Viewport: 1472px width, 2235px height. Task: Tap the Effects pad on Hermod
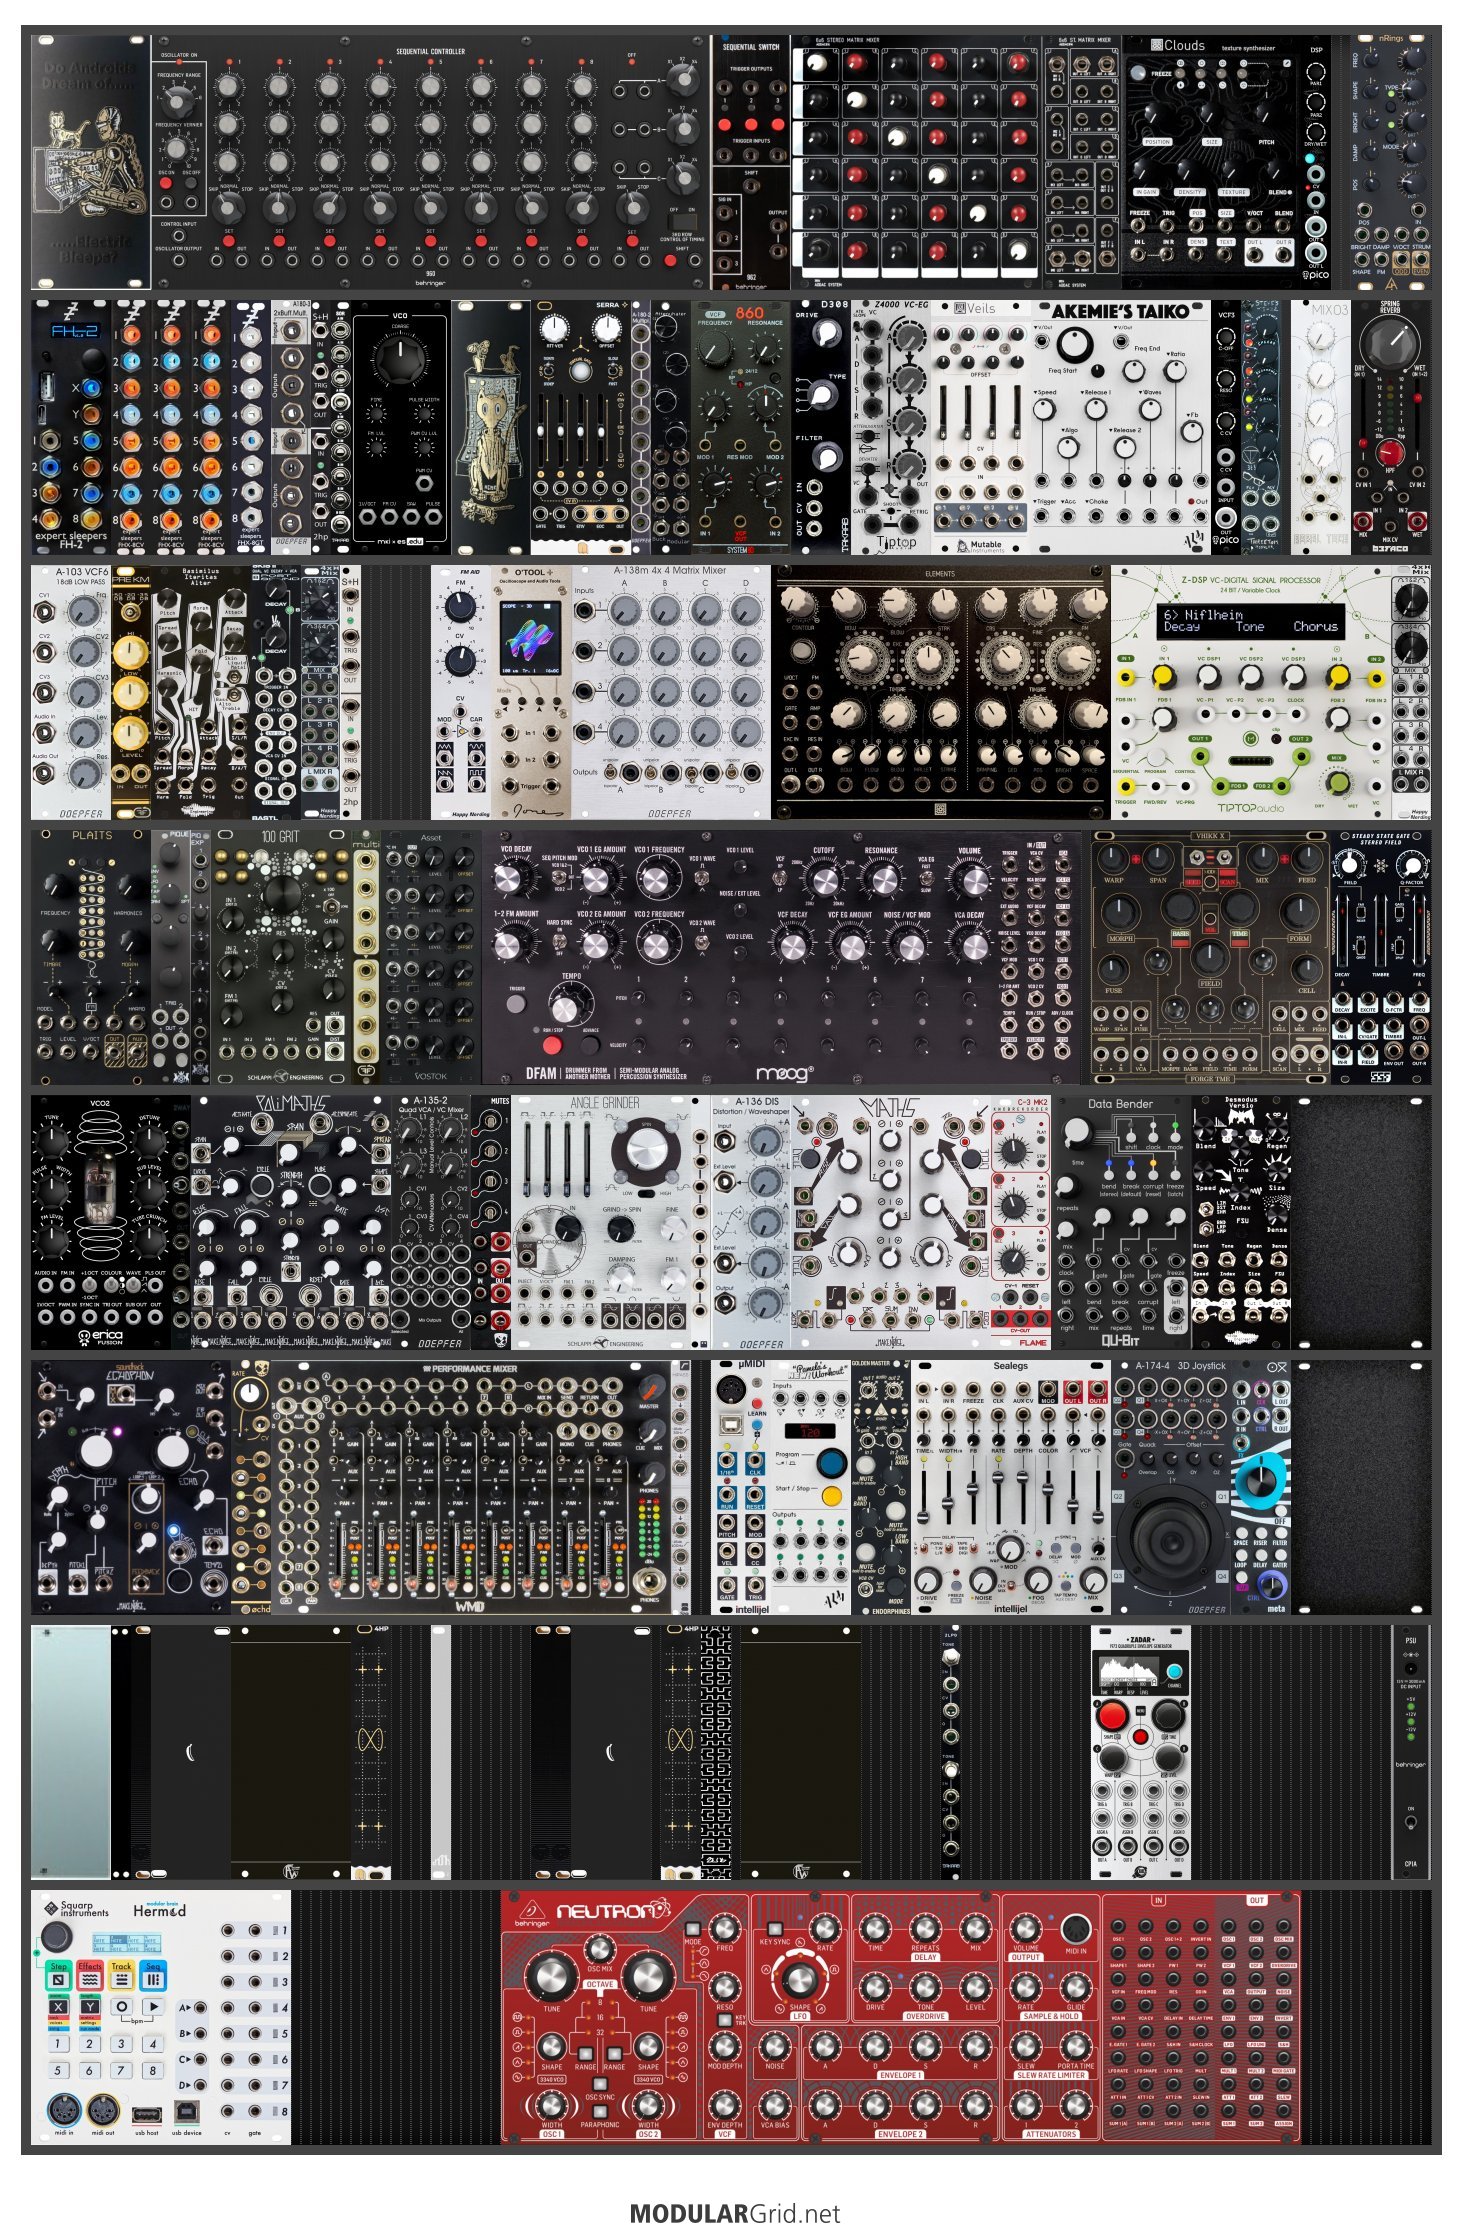[x=90, y=1974]
